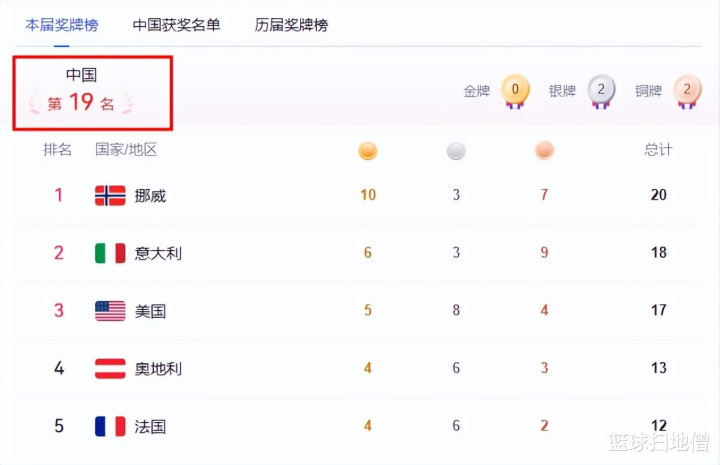Open the 历届奖牌榜 tab
The width and height of the screenshot is (720, 465).
pyautogui.click(x=291, y=25)
